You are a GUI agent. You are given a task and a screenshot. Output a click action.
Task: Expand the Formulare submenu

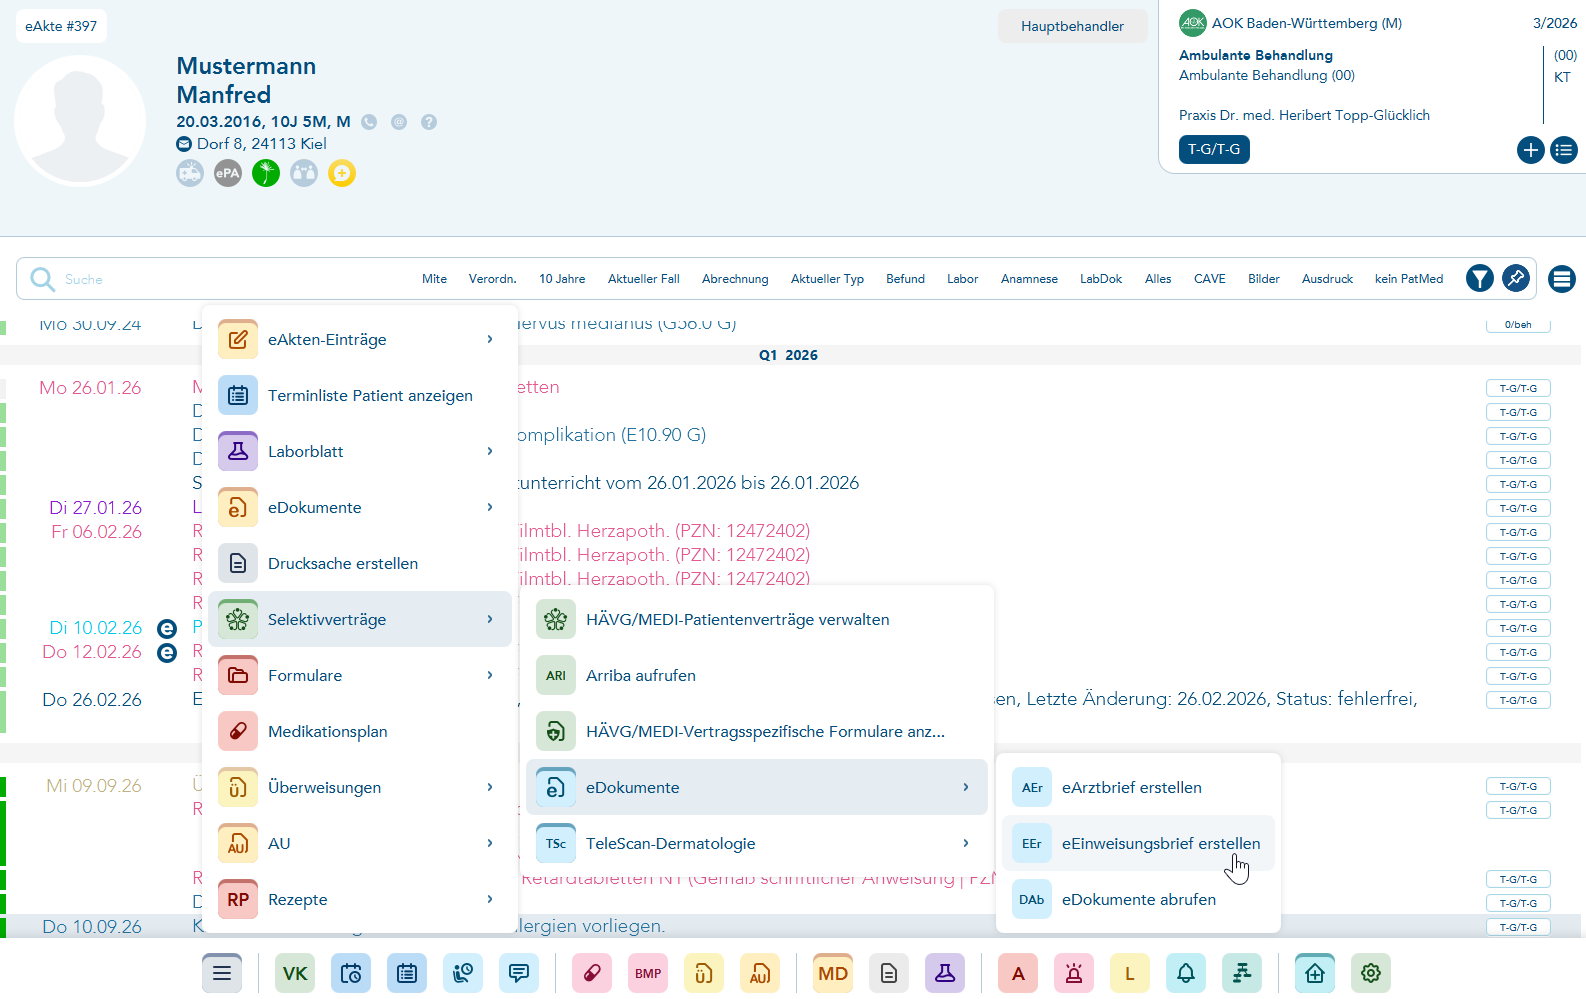tap(360, 675)
